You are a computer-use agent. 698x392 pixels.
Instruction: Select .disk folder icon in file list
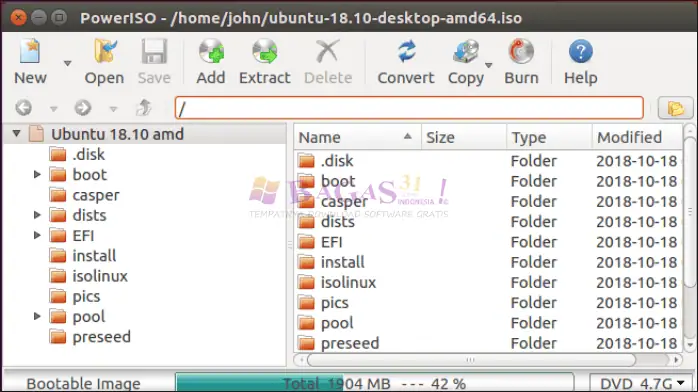click(306, 161)
